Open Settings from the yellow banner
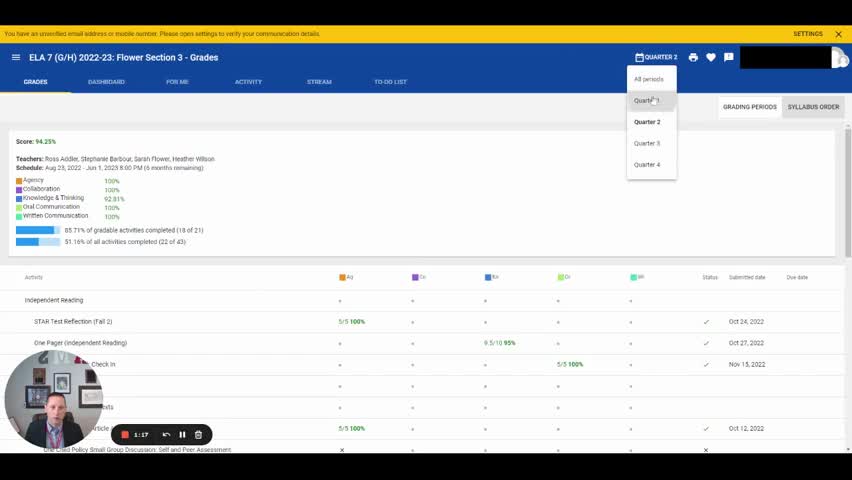The width and height of the screenshot is (852, 480). point(807,34)
